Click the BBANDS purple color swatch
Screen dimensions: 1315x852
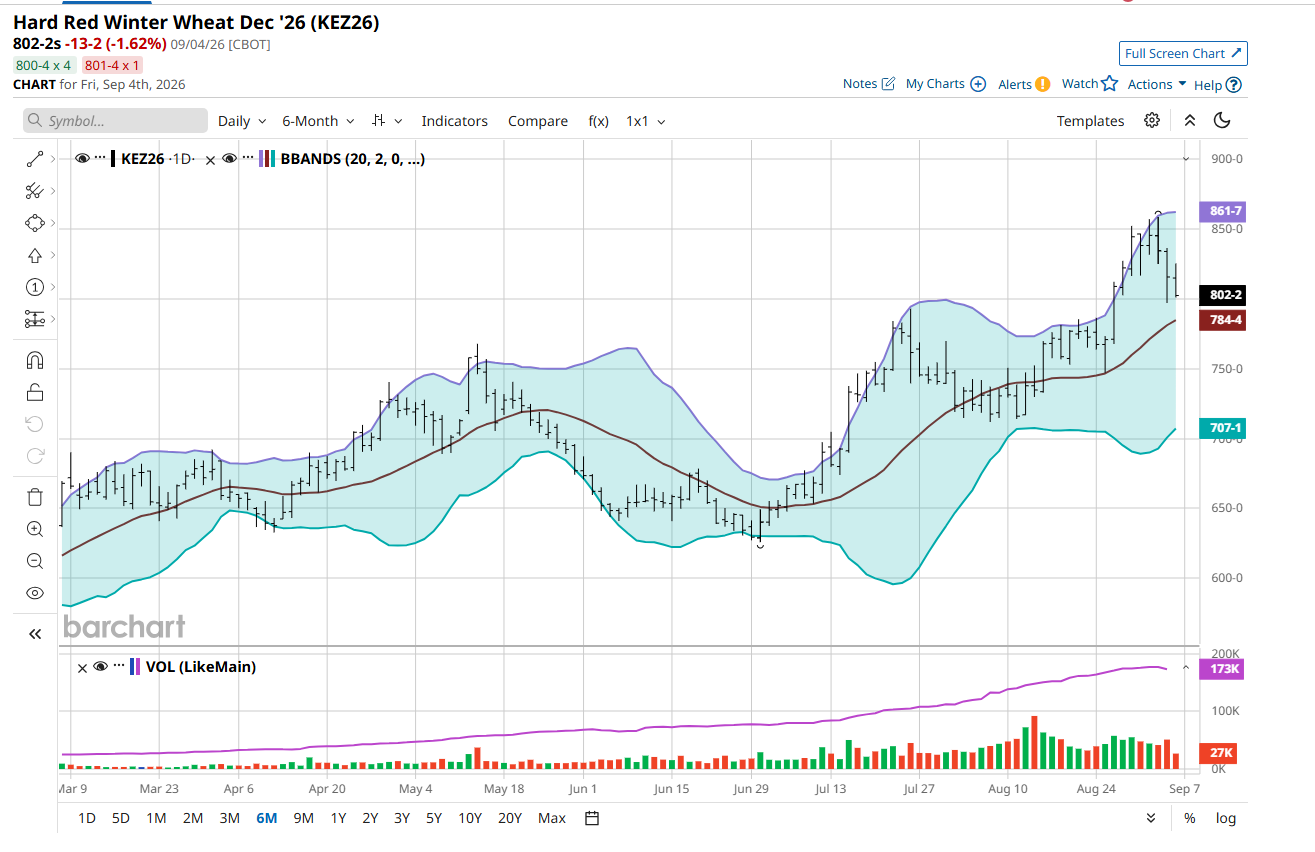pyautogui.click(x=263, y=158)
